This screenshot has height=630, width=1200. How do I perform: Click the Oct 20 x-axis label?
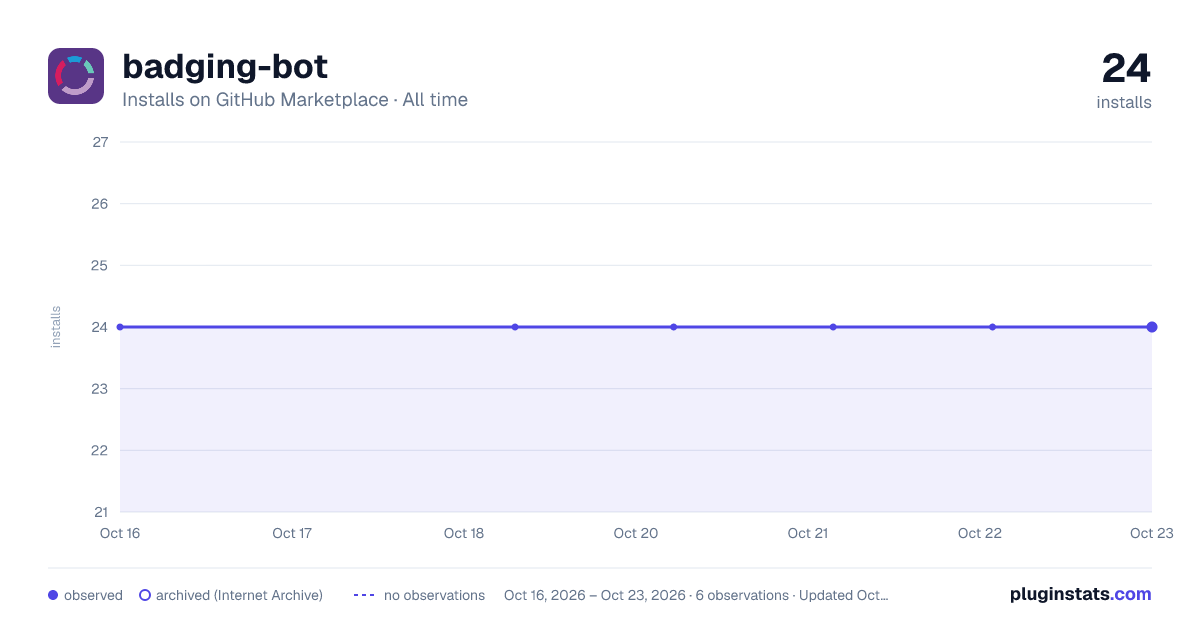pyautogui.click(x=636, y=534)
